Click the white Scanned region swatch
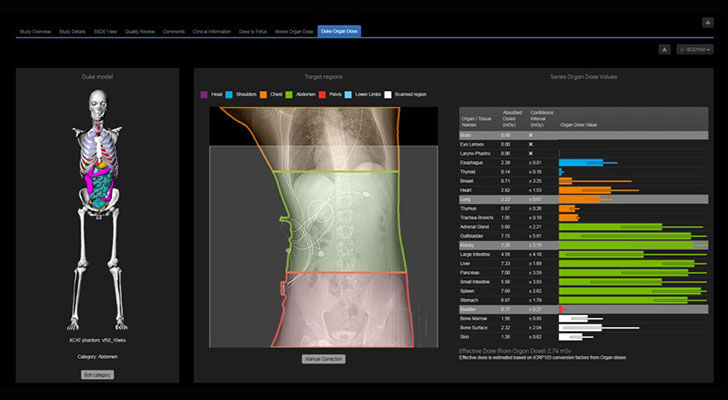The height and width of the screenshot is (400, 728). click(x=388, y=95)
